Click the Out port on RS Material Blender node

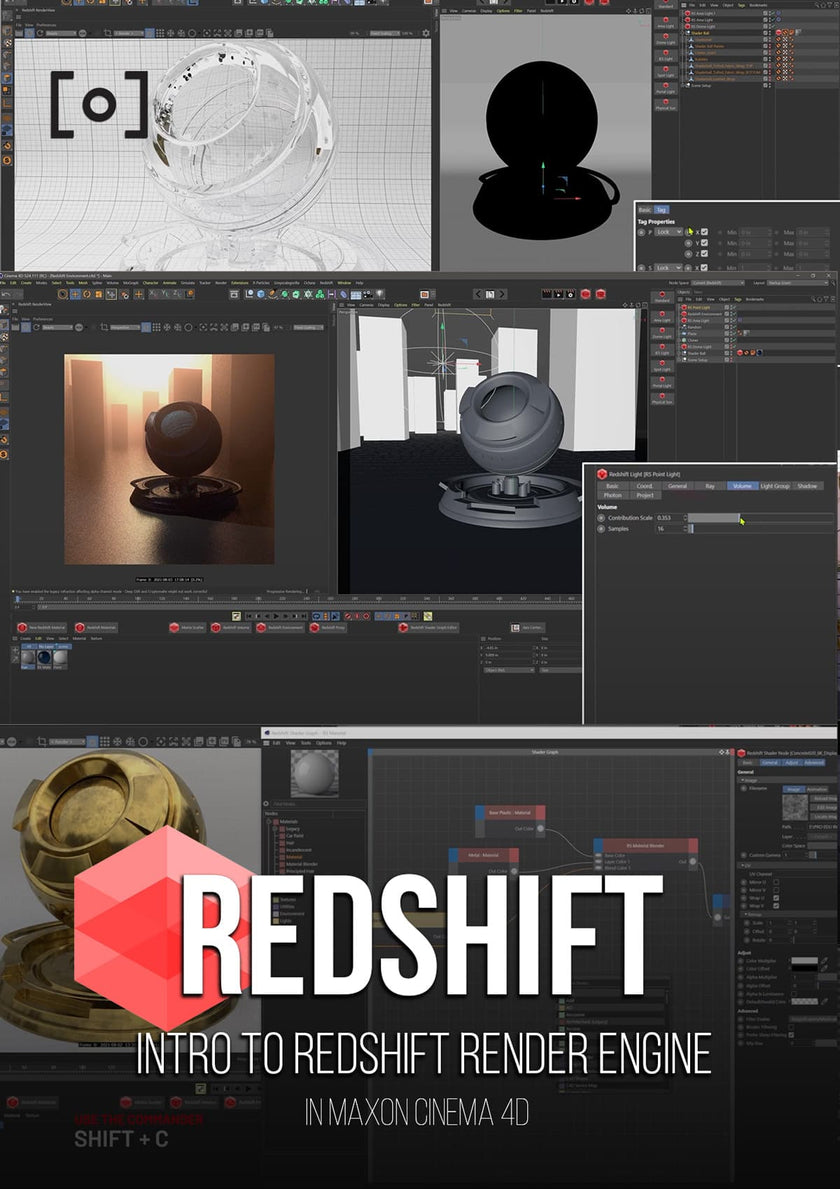tap(693, 861)
